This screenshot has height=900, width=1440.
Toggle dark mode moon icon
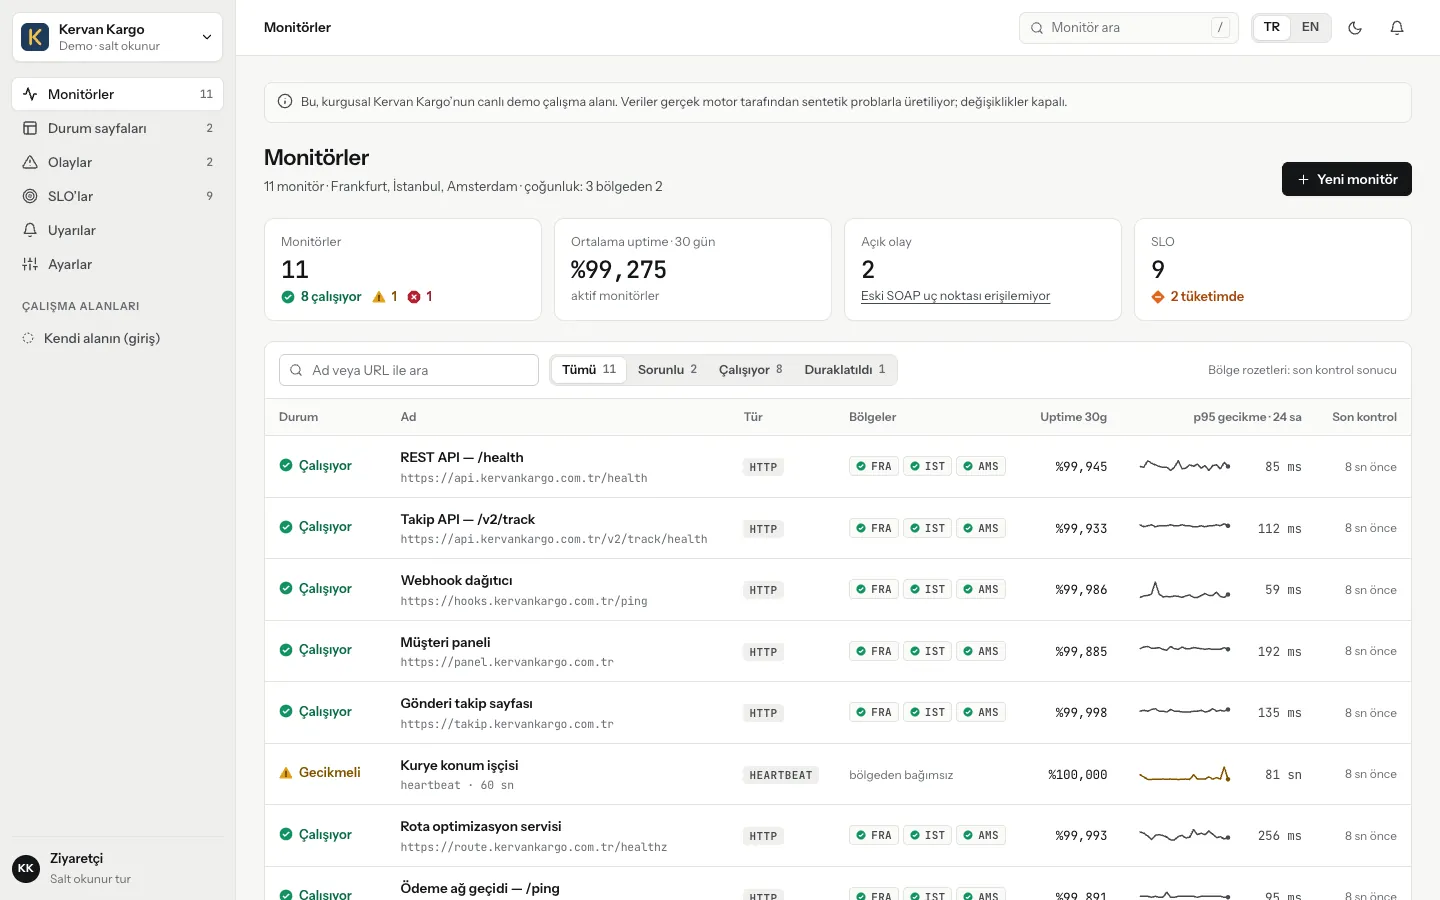(1355, 28)
